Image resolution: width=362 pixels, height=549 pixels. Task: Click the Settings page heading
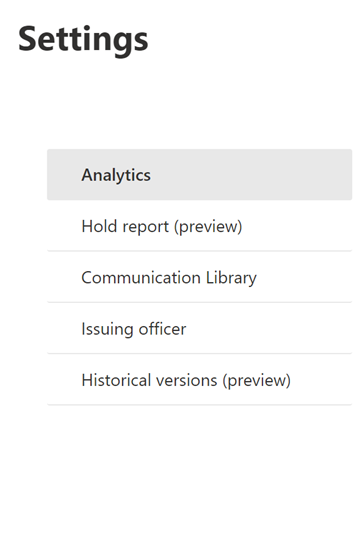[x=83, y=41]
